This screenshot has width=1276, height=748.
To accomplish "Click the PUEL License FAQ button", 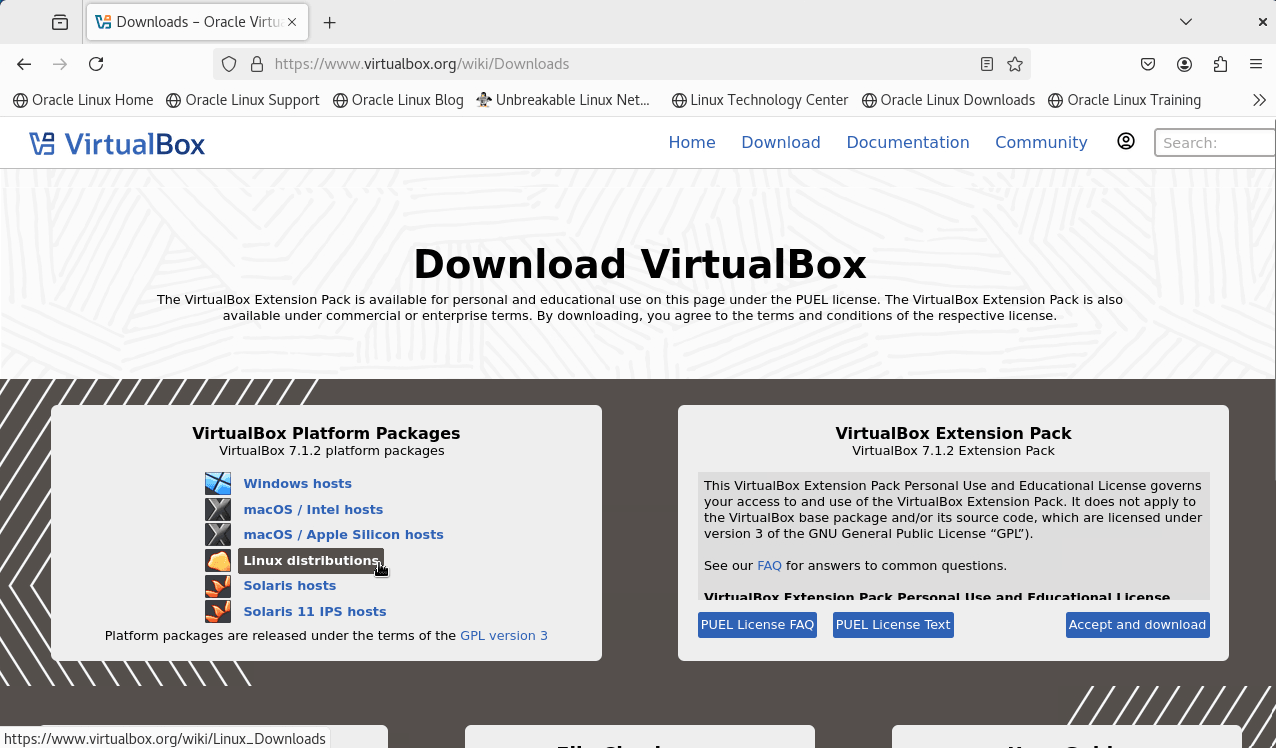I will [757, 625].
